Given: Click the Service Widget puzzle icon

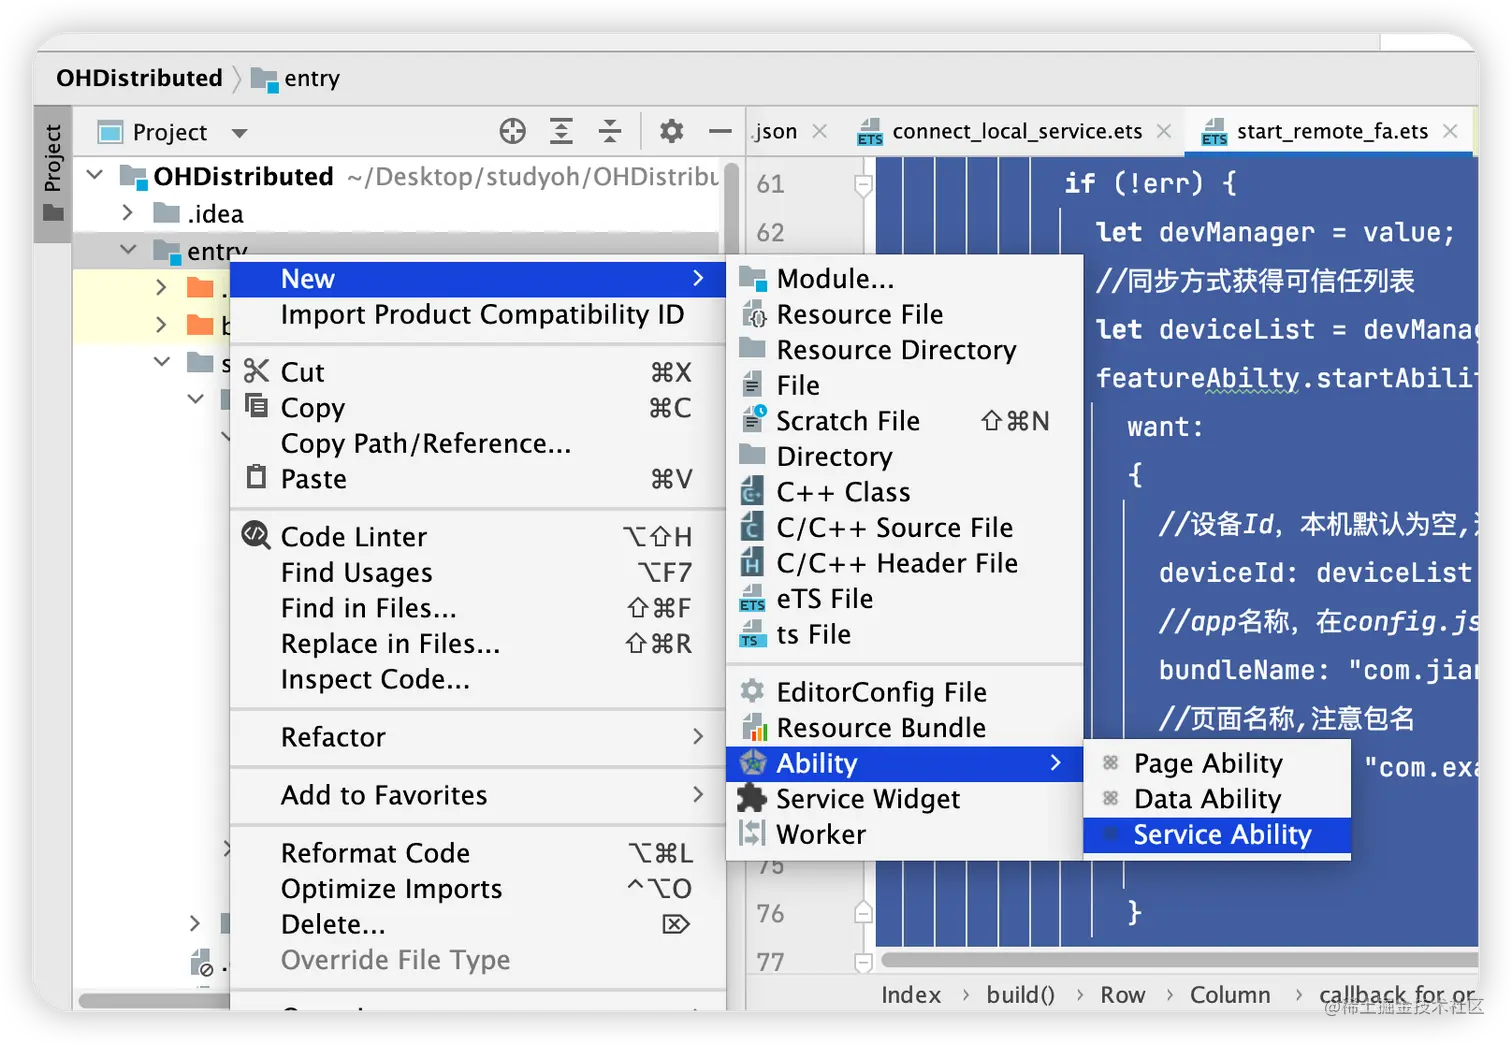Looking at the screenshot, I should click(752, 798).
